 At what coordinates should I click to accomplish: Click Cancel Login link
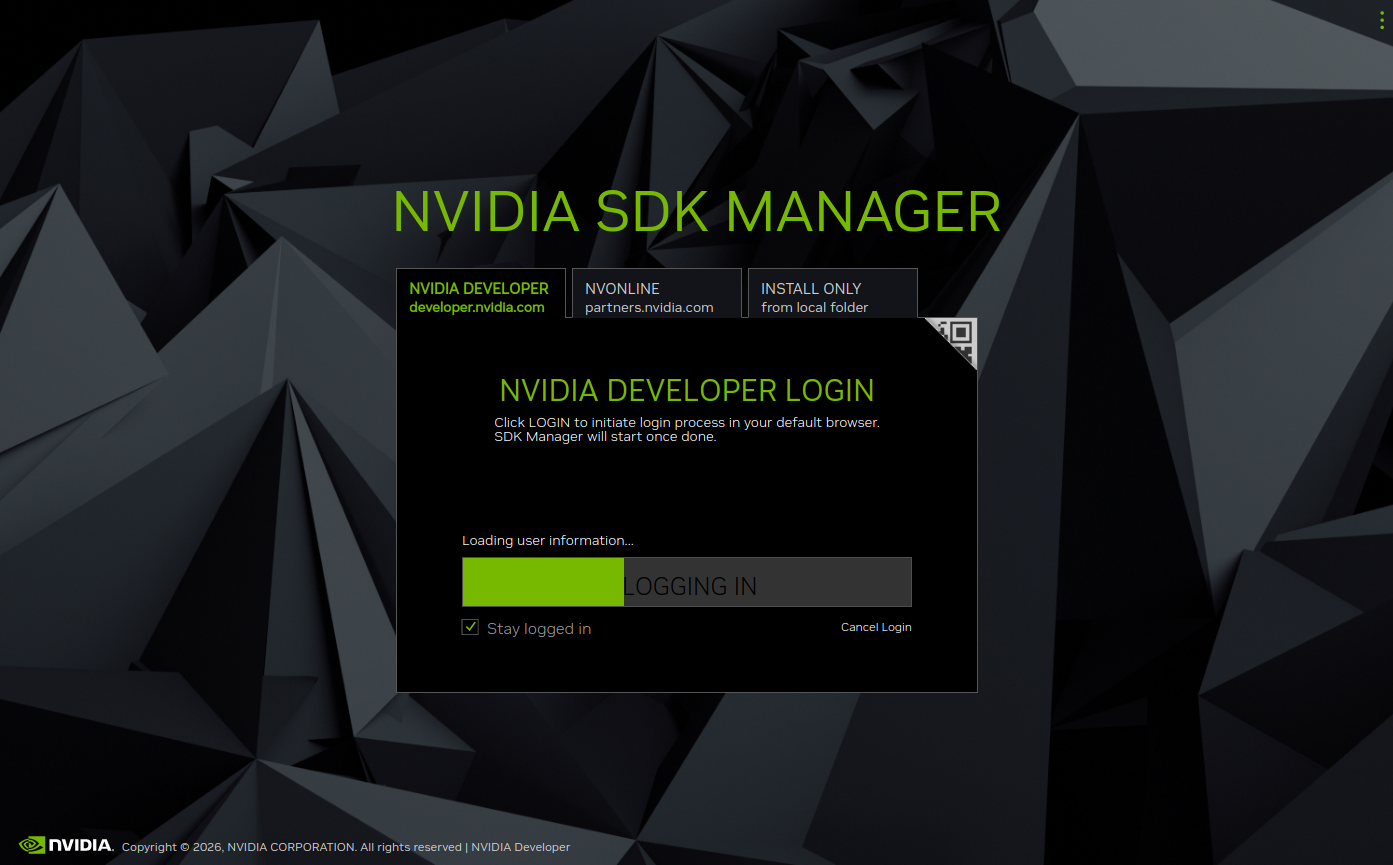[x=876, y=627]
